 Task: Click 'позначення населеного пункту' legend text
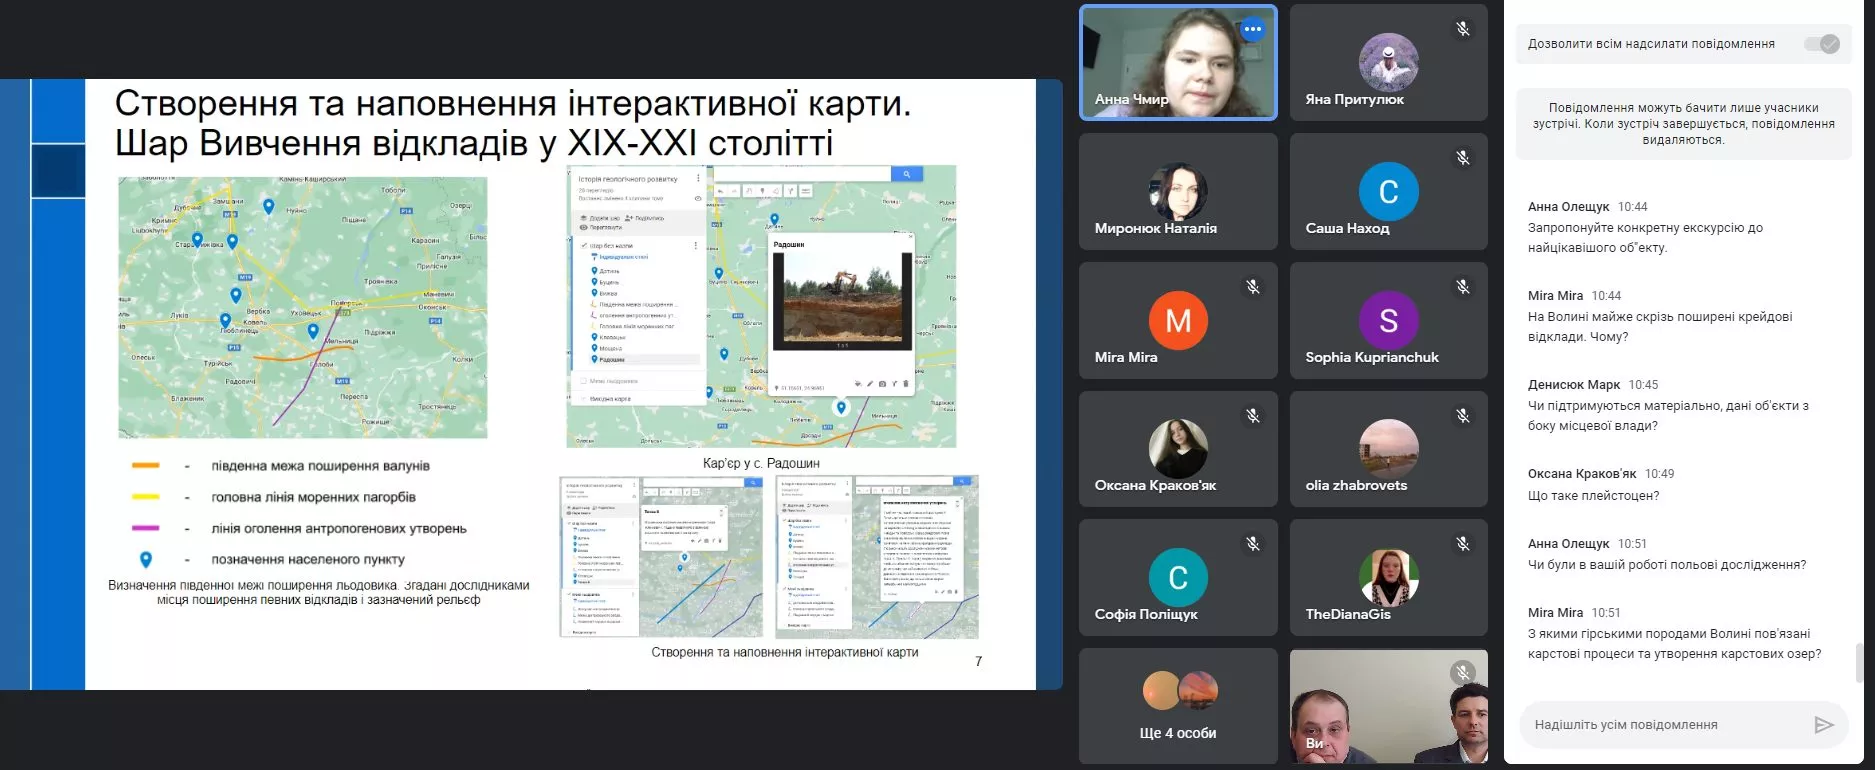pos(308,560)
